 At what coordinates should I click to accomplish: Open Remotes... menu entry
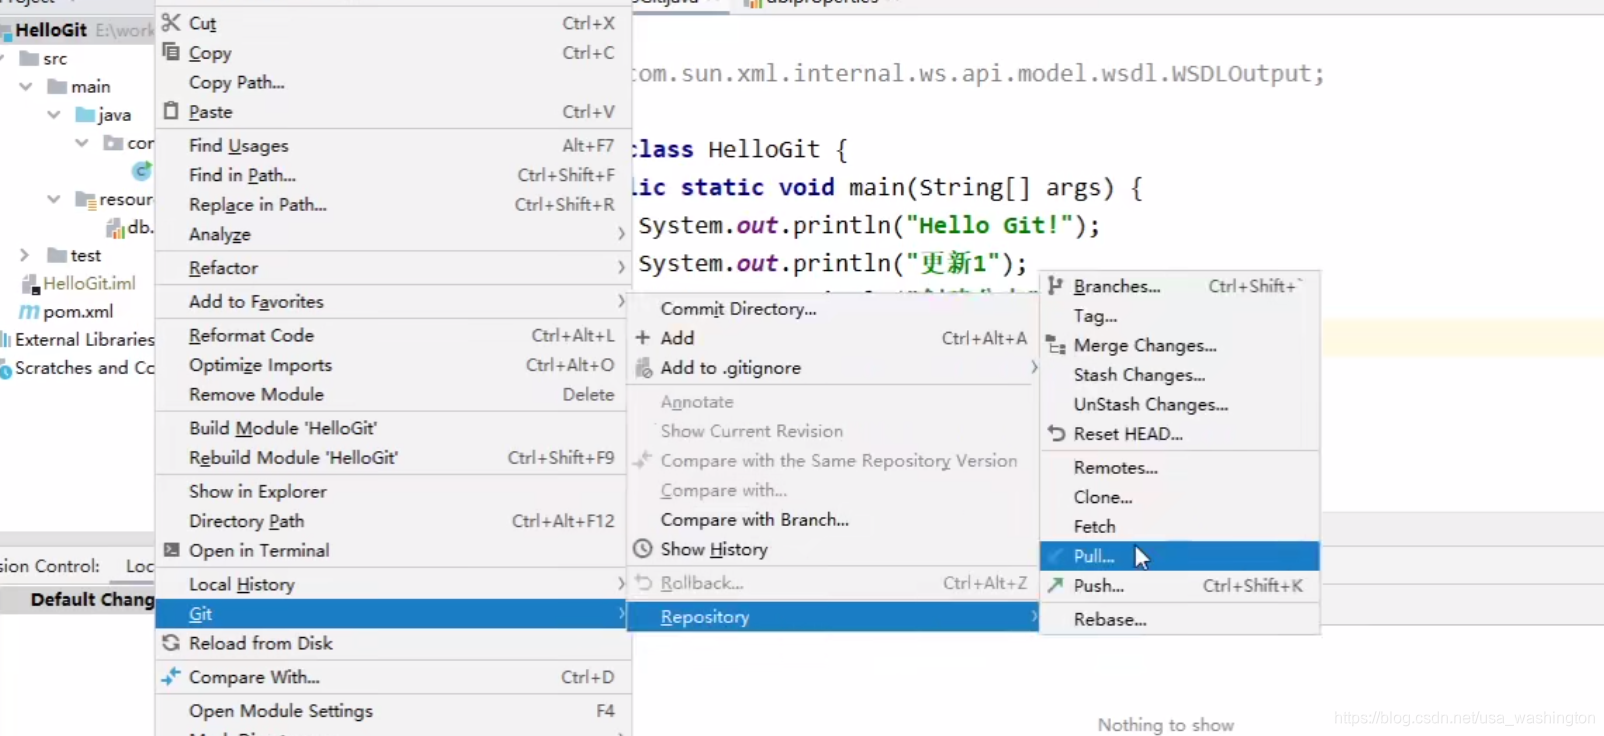click(1180, 468)
